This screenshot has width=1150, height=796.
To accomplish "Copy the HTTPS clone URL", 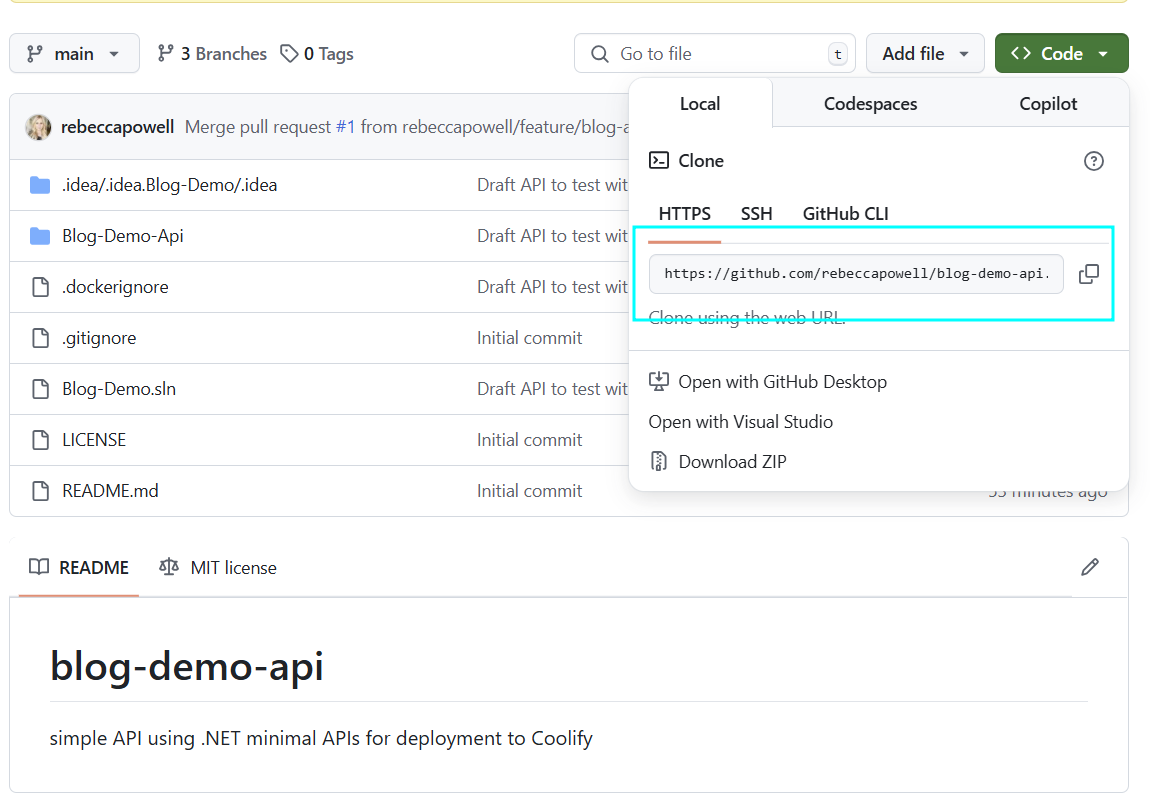I will point(1089,273).
